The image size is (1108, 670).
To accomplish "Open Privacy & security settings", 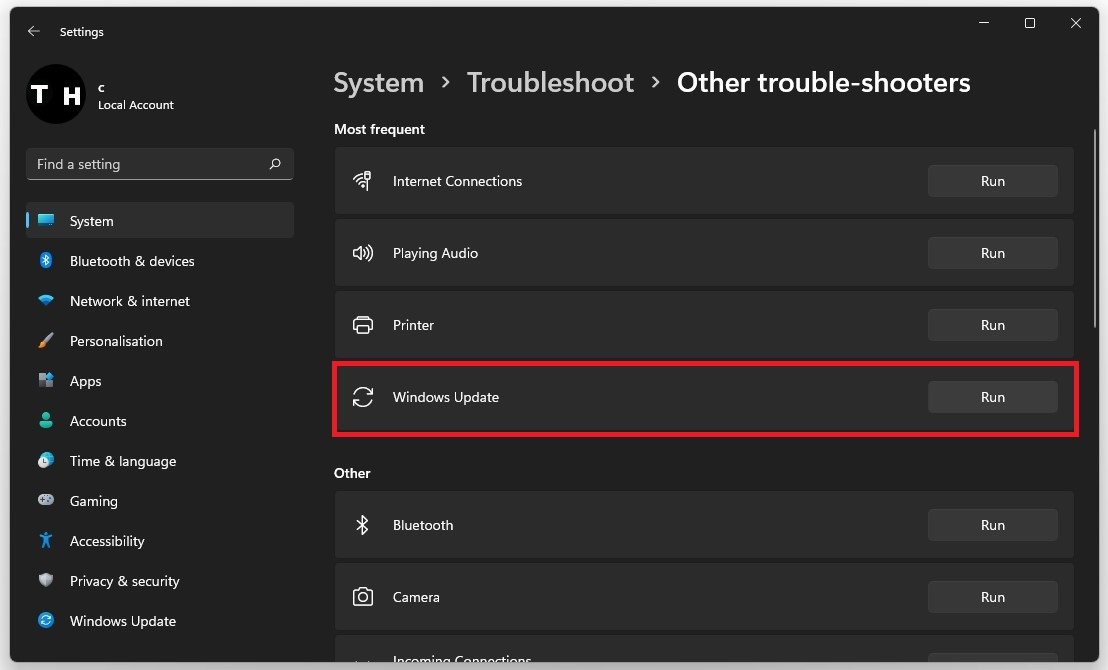I will [160, 581].
